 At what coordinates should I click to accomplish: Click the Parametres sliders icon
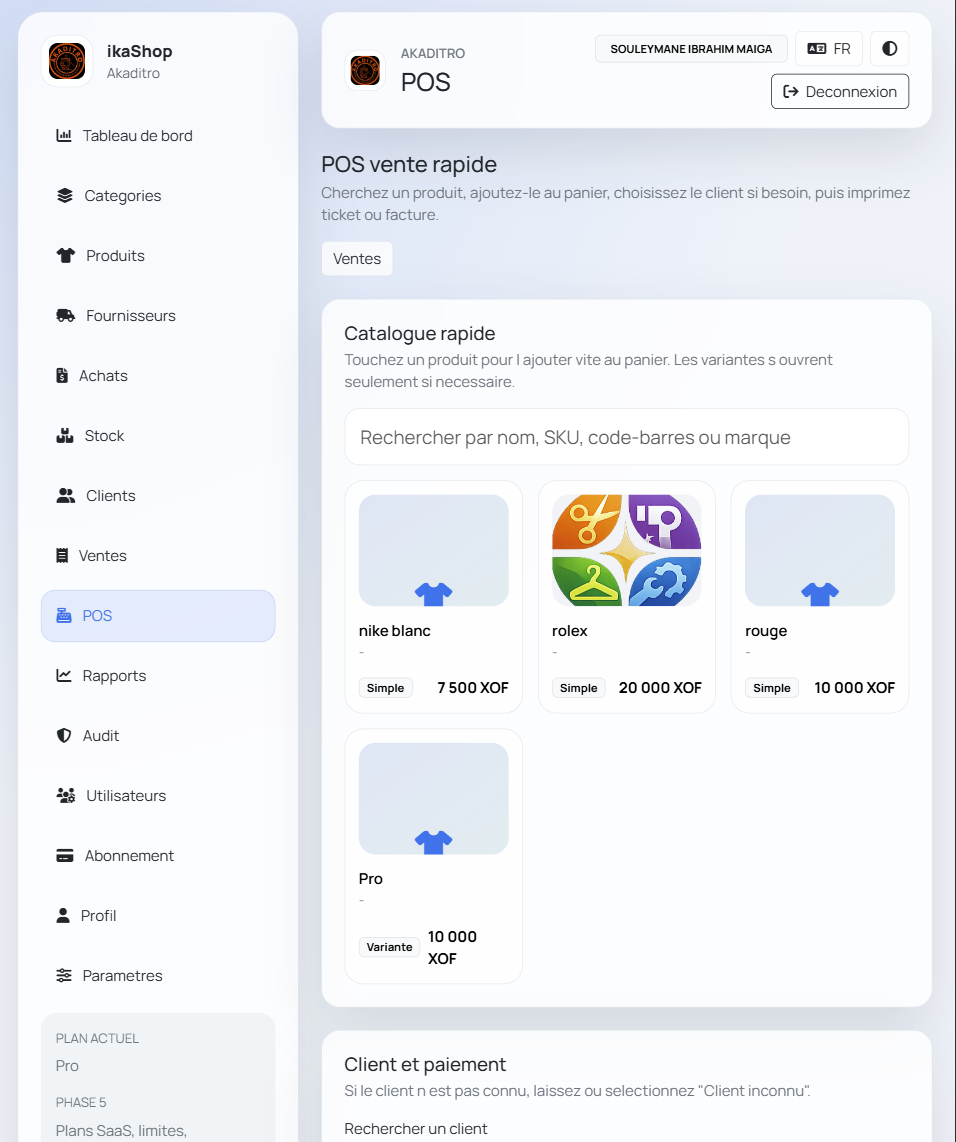pos(64,976)
